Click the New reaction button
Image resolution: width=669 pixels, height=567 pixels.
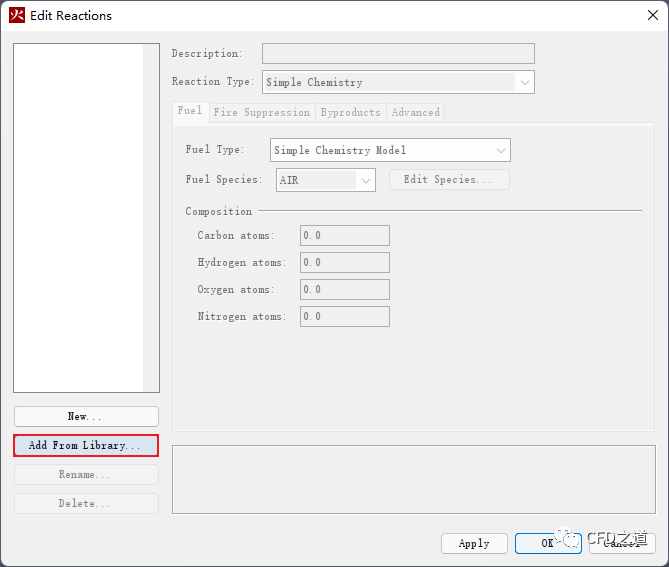coord(86,416)
